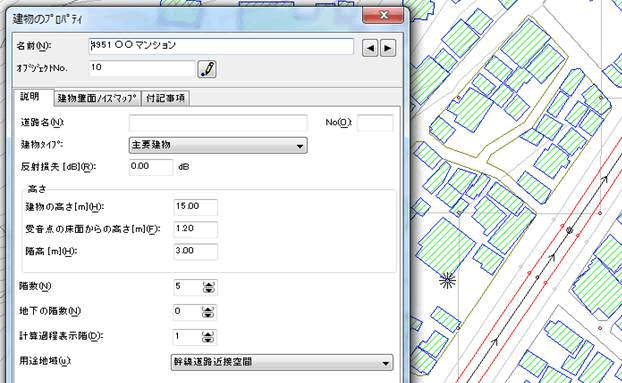The image size is (622, 383).
Task: Click the previous object arrow button
Action: (370, 48)
